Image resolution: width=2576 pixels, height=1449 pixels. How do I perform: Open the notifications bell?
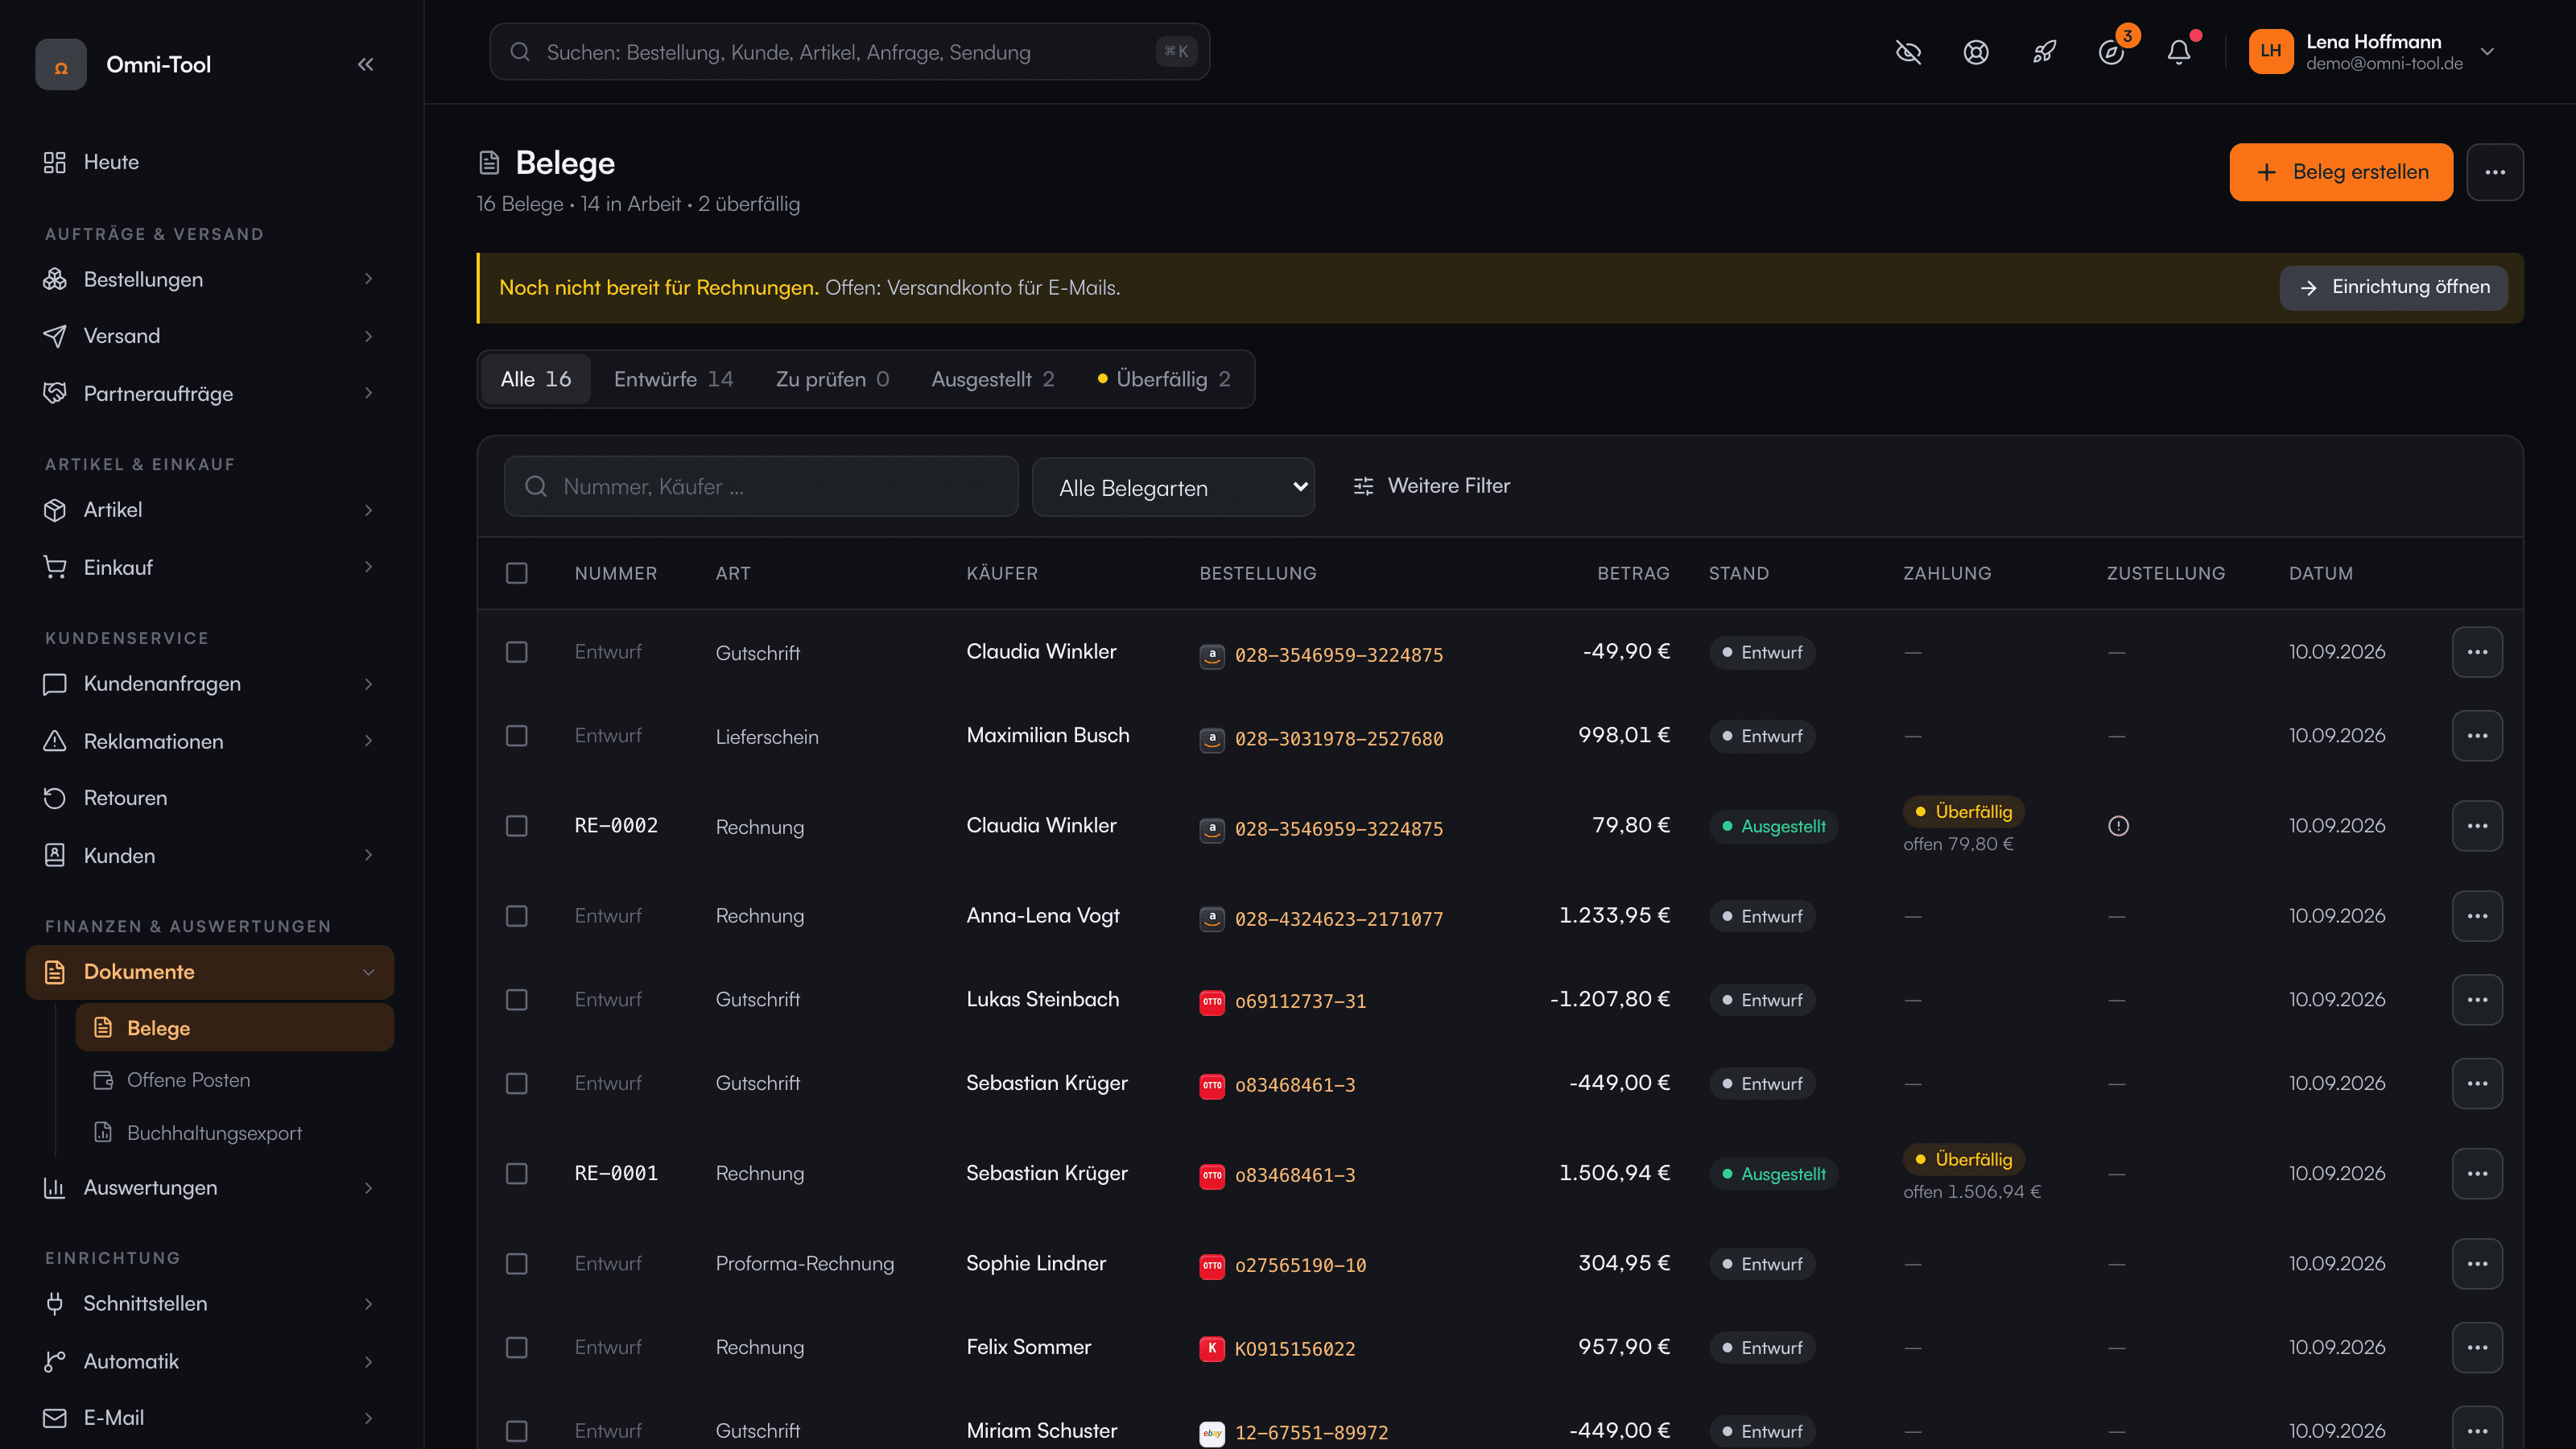coord(2179,52)
